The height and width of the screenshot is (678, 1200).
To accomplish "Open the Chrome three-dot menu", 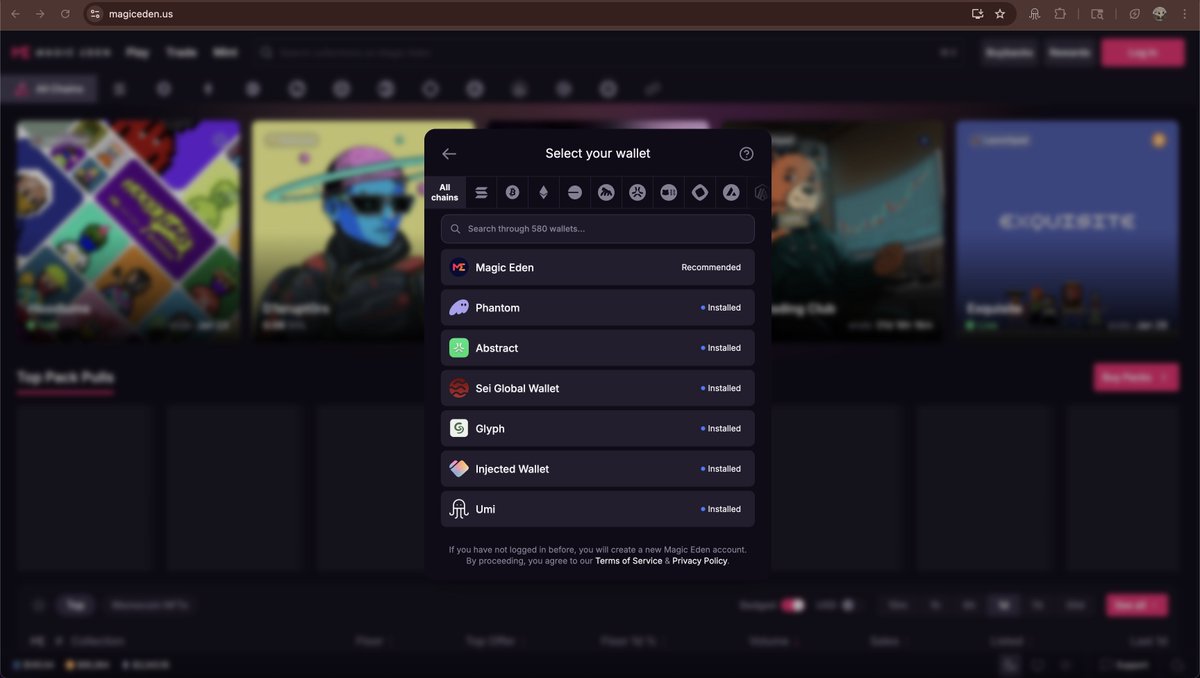I will pos(1185,14).
